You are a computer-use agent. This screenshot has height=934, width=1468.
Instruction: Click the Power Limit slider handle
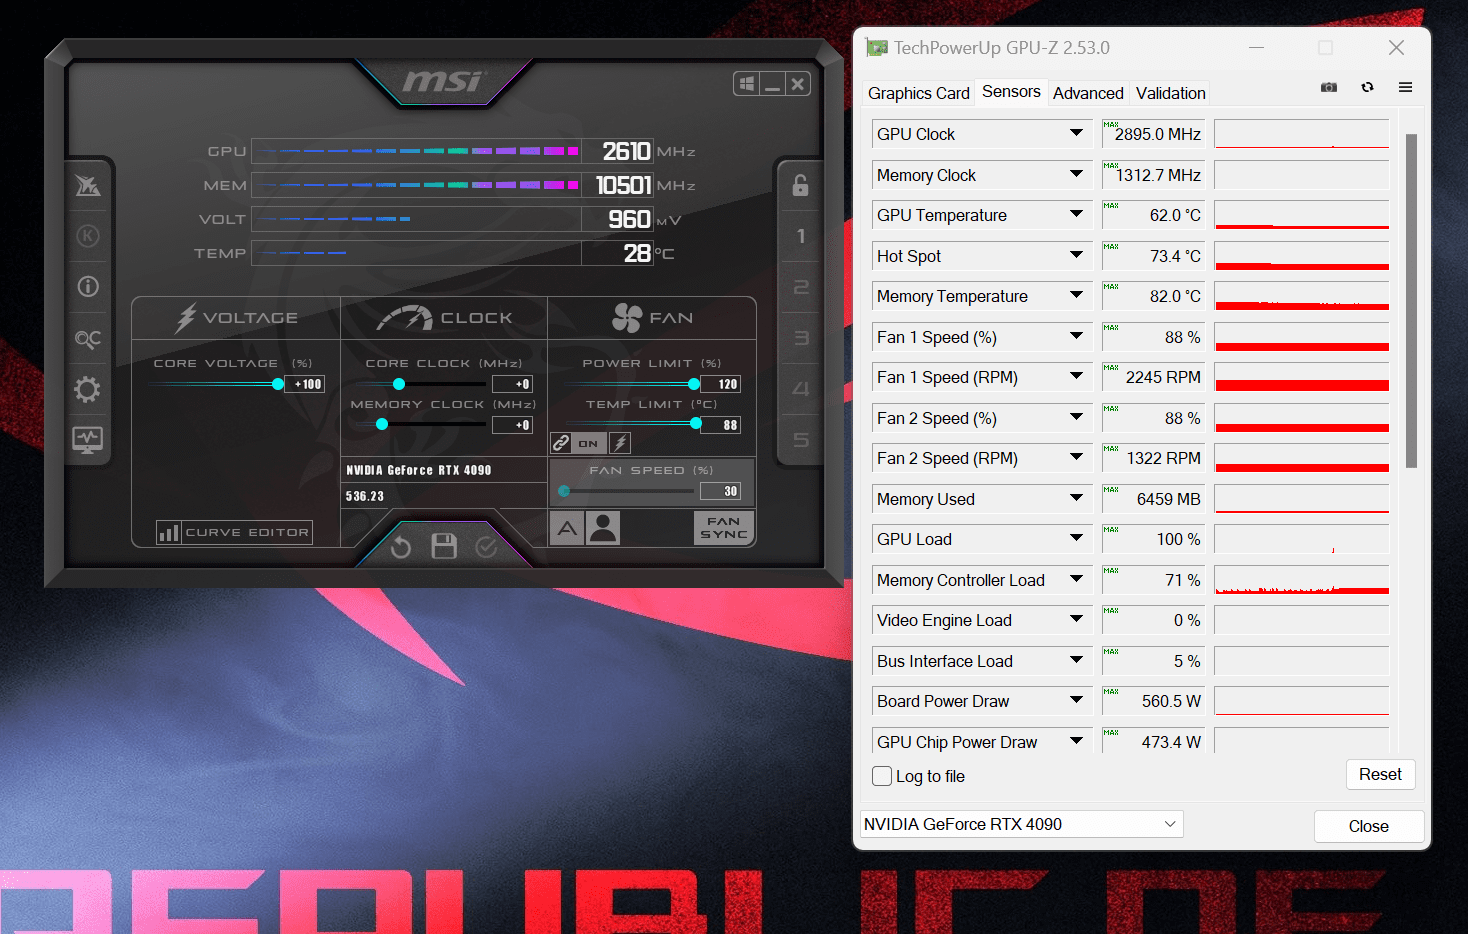694,384
